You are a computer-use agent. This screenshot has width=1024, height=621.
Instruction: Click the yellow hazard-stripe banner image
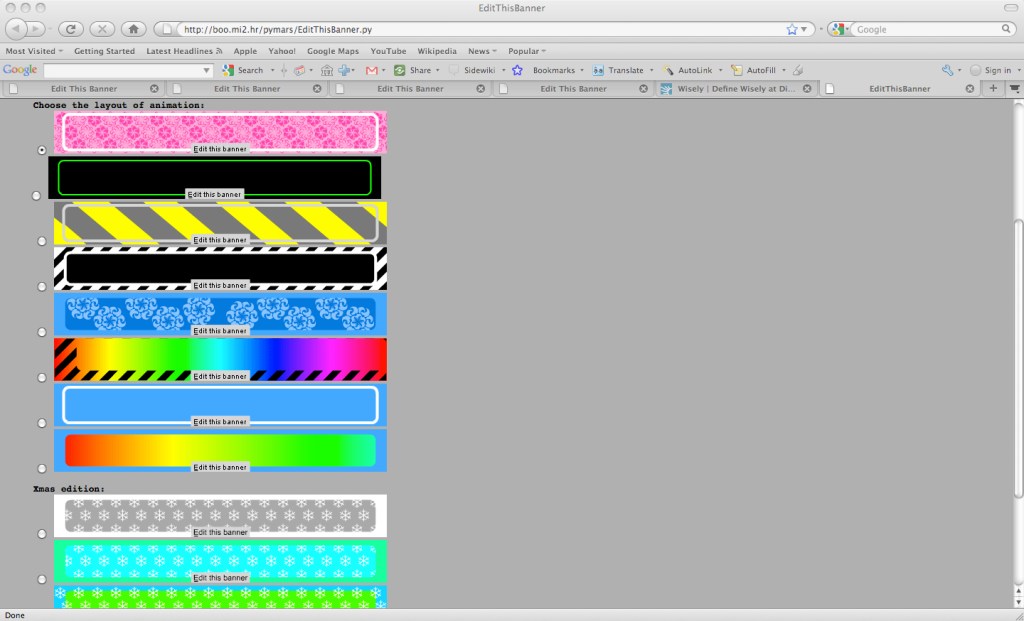coord(220,221)
